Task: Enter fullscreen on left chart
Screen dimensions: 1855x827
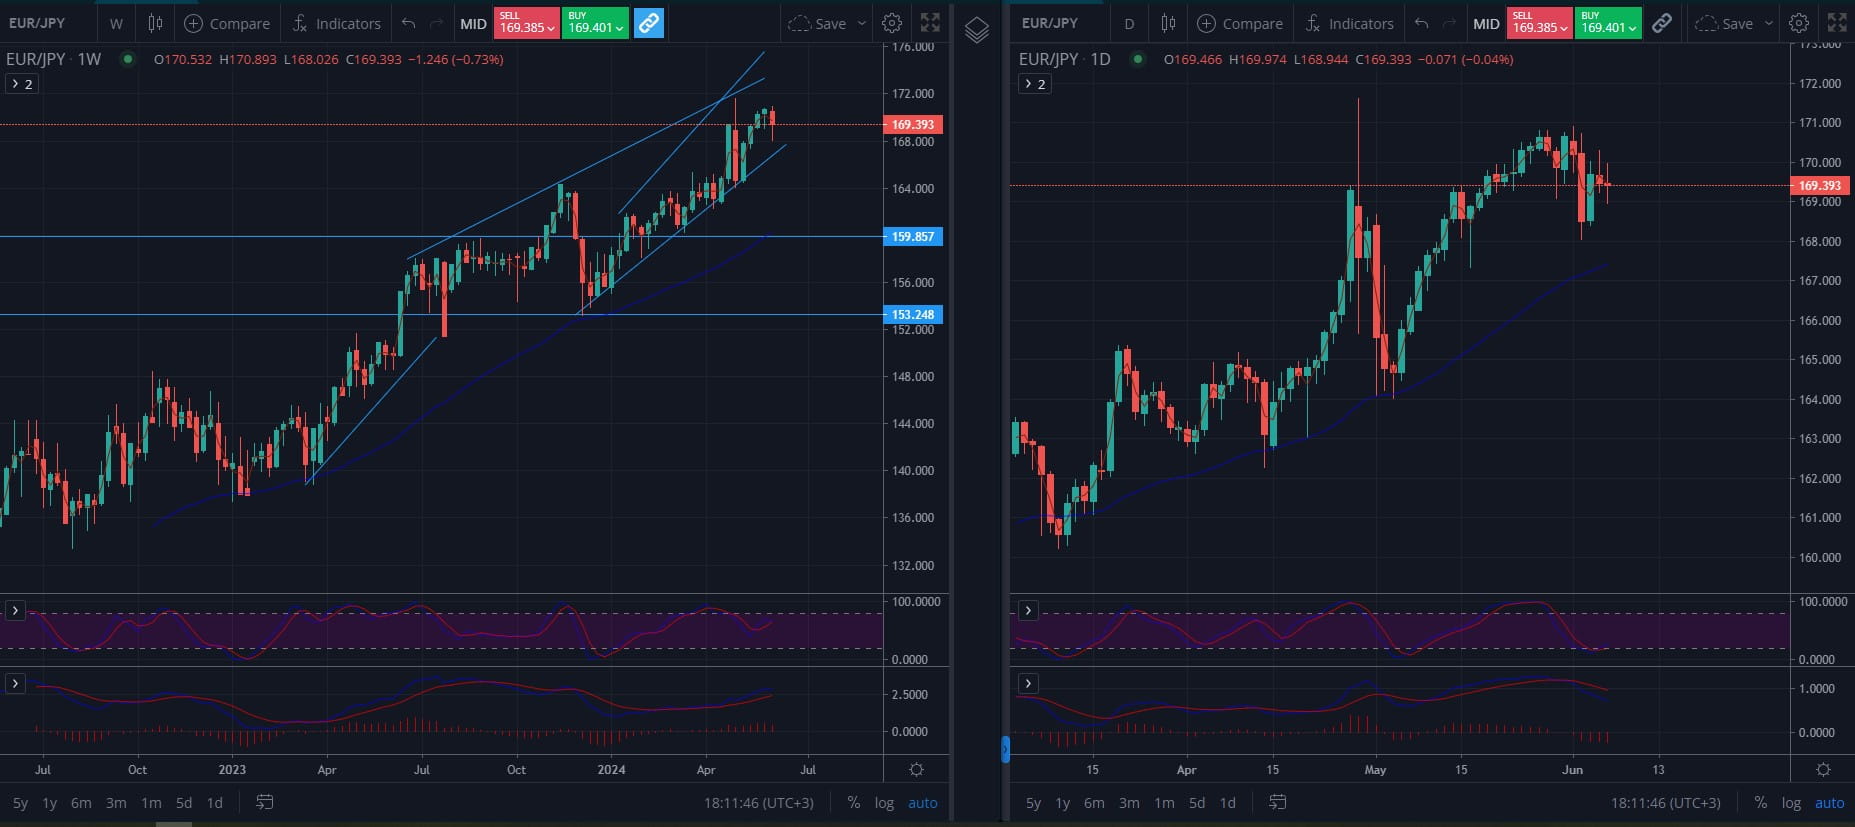Action: (930, 23)
